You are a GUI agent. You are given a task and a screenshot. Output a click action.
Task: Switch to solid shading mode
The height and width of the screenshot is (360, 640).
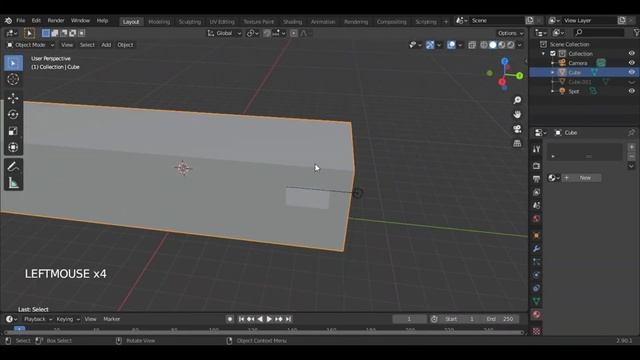point(493,45)
